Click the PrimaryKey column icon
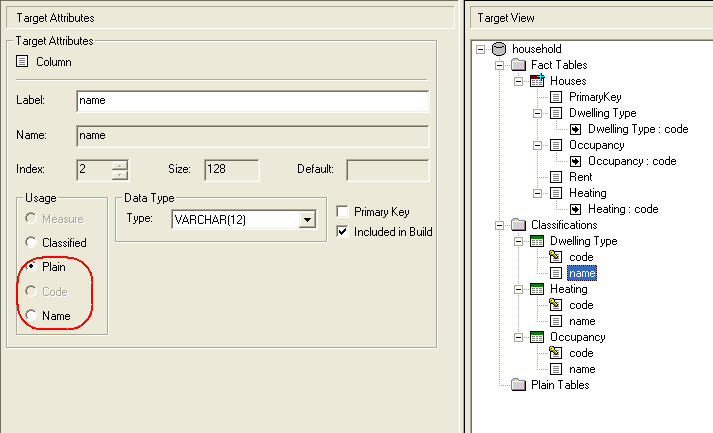Screen dimensions: 713x433 coord(556,97)
